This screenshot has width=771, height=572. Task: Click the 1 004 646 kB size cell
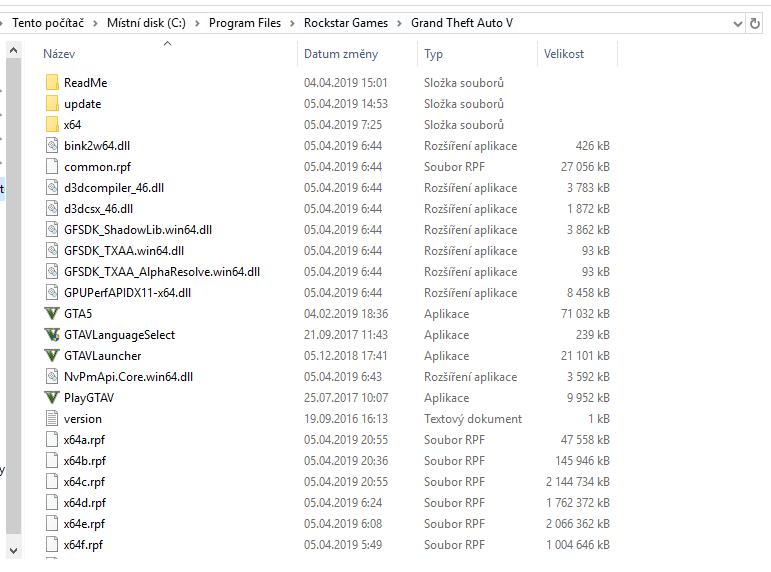click(578, 545)
